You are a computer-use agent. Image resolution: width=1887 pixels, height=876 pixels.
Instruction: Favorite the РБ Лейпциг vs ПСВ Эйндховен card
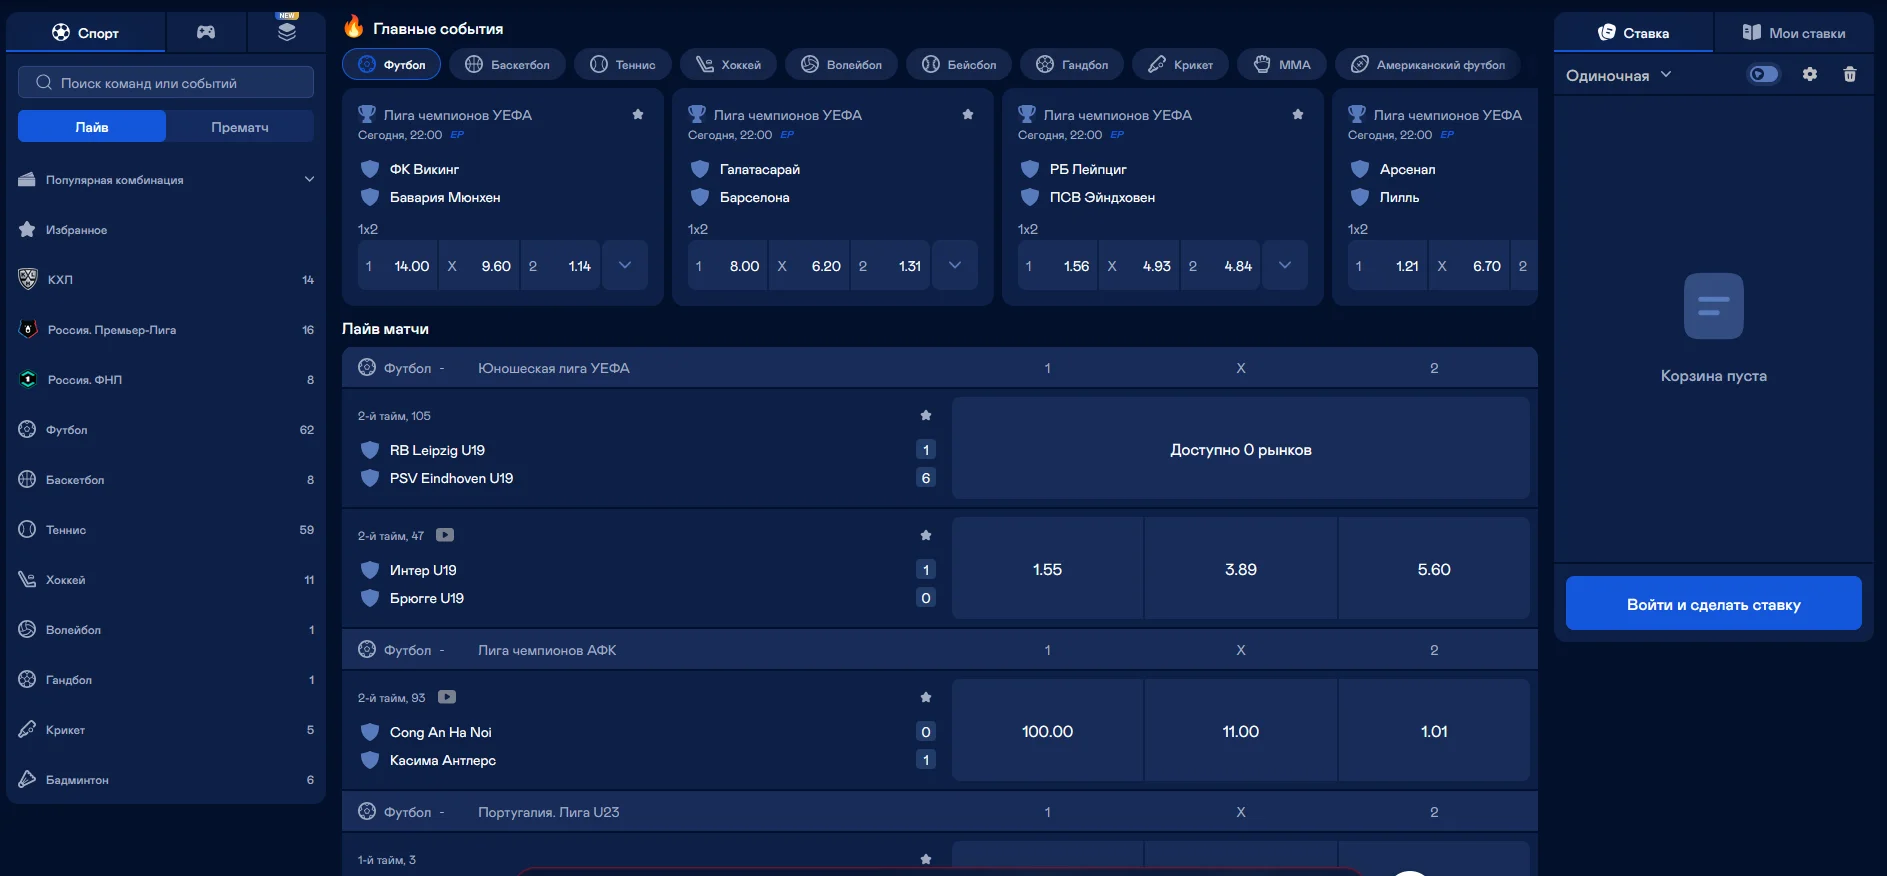[x=1298, y=114]
